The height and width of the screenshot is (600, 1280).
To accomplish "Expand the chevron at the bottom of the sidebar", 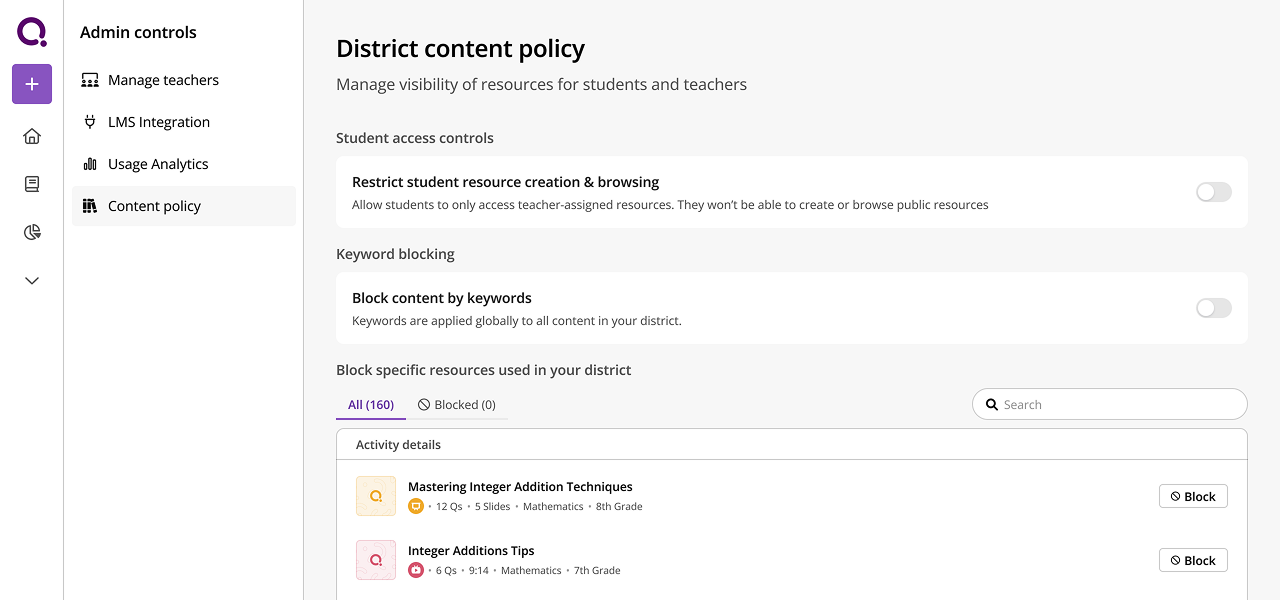I will click(31, 280).
